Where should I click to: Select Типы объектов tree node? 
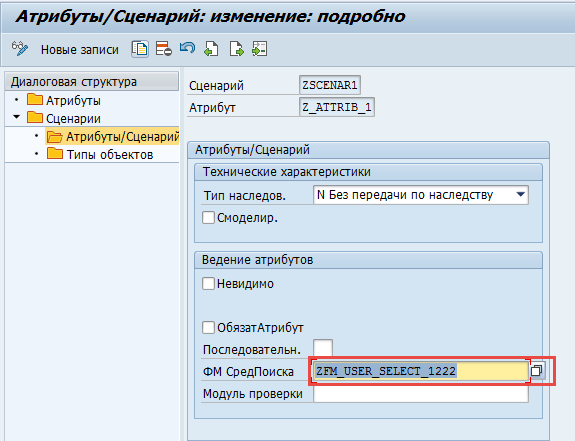click(x=110, y=155)
